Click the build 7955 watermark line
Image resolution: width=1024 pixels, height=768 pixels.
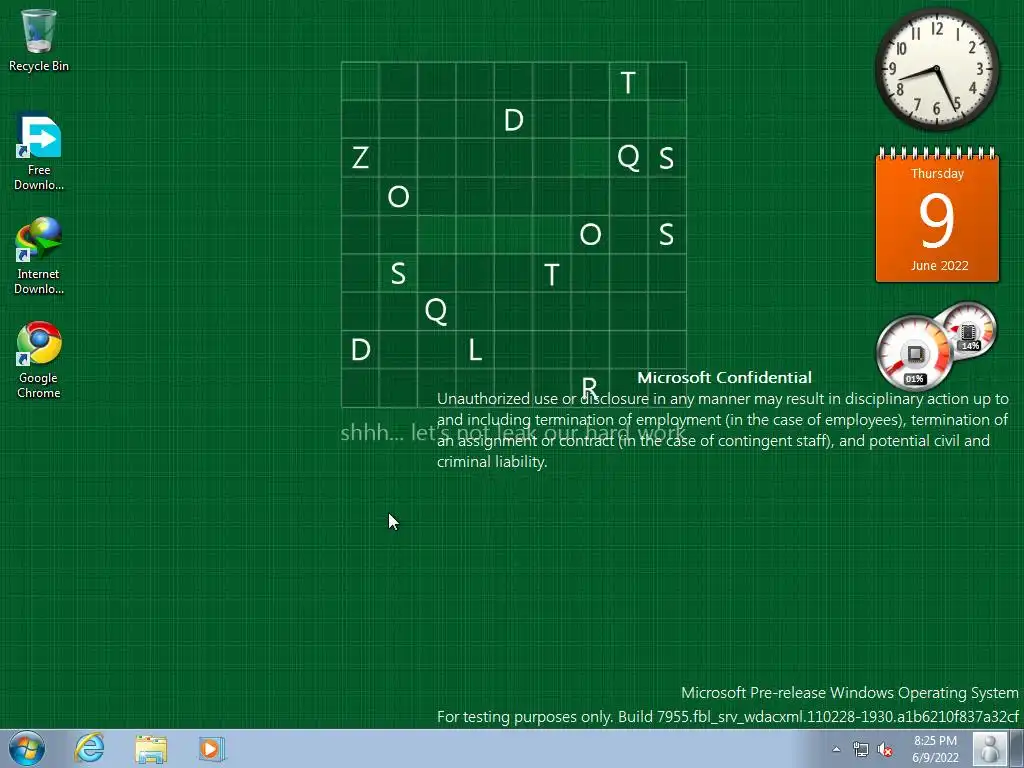728,716
